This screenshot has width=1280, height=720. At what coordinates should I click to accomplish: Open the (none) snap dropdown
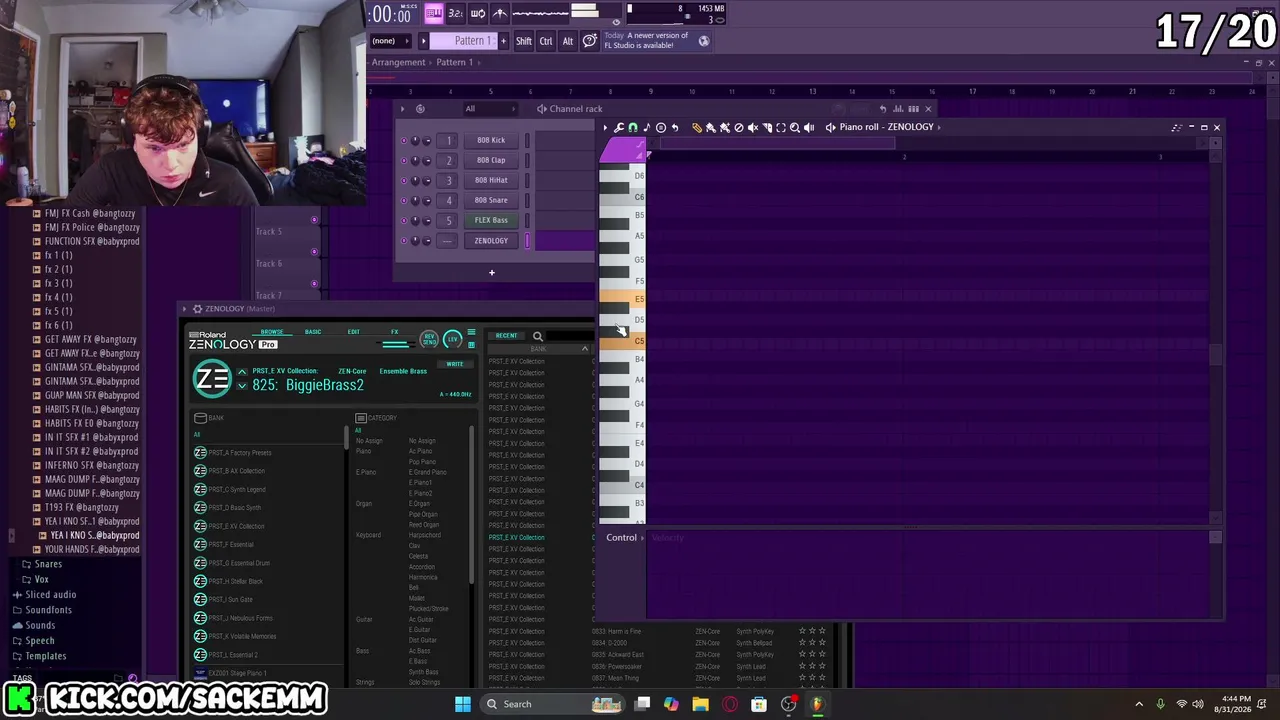point(390,41)
